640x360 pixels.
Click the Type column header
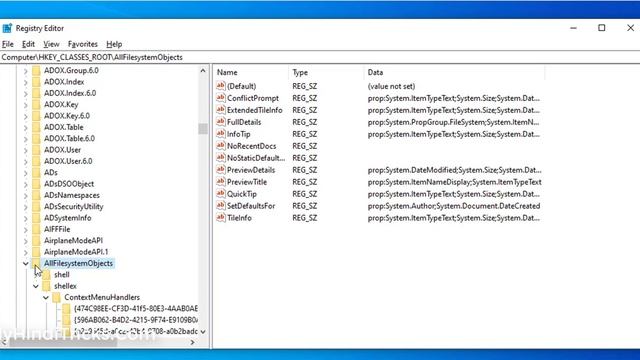326,72
